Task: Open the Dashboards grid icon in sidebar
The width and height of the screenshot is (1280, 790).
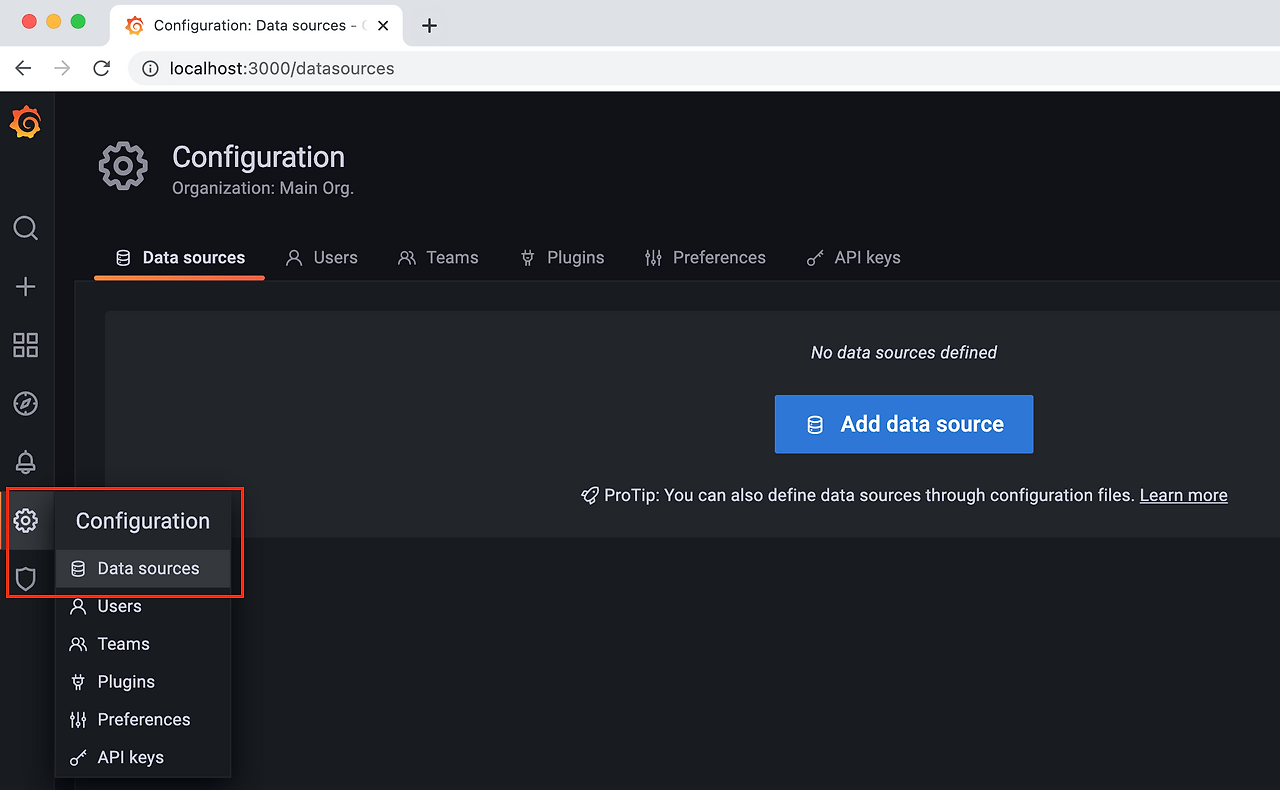Action: tap(26, 345)
